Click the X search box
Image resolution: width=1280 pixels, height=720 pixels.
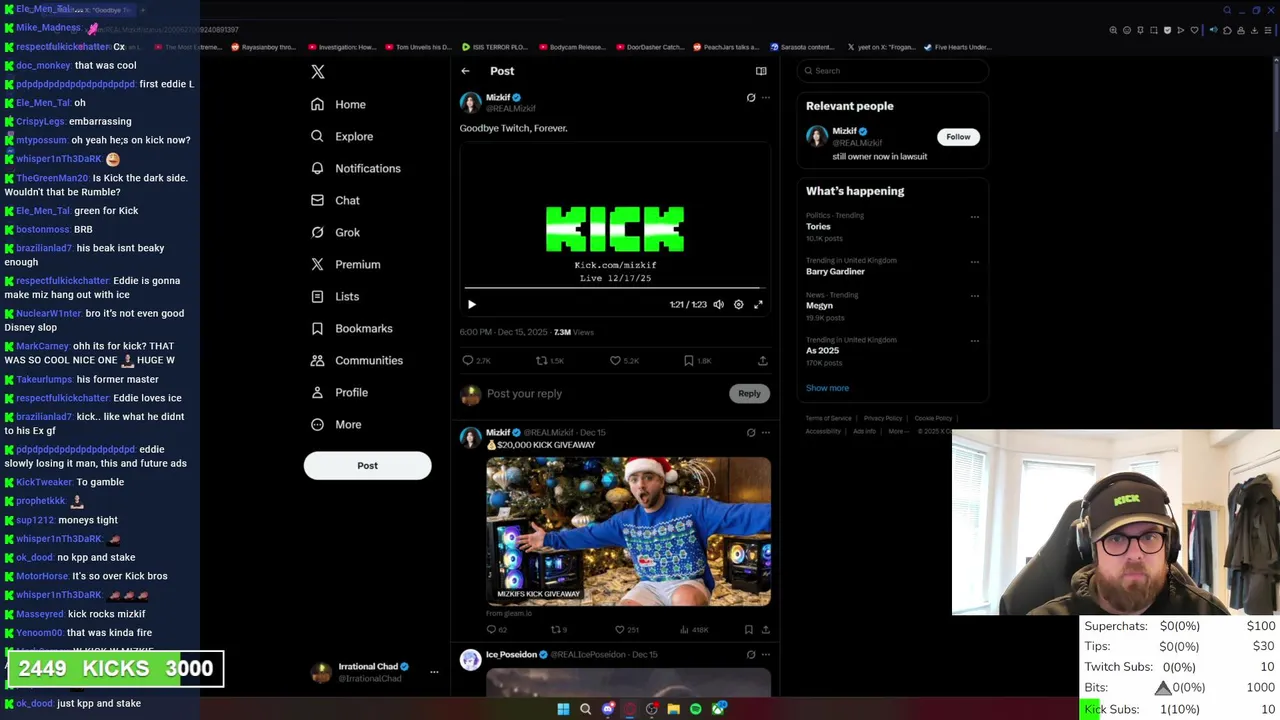pyautogui.click(x=893, y=71)
